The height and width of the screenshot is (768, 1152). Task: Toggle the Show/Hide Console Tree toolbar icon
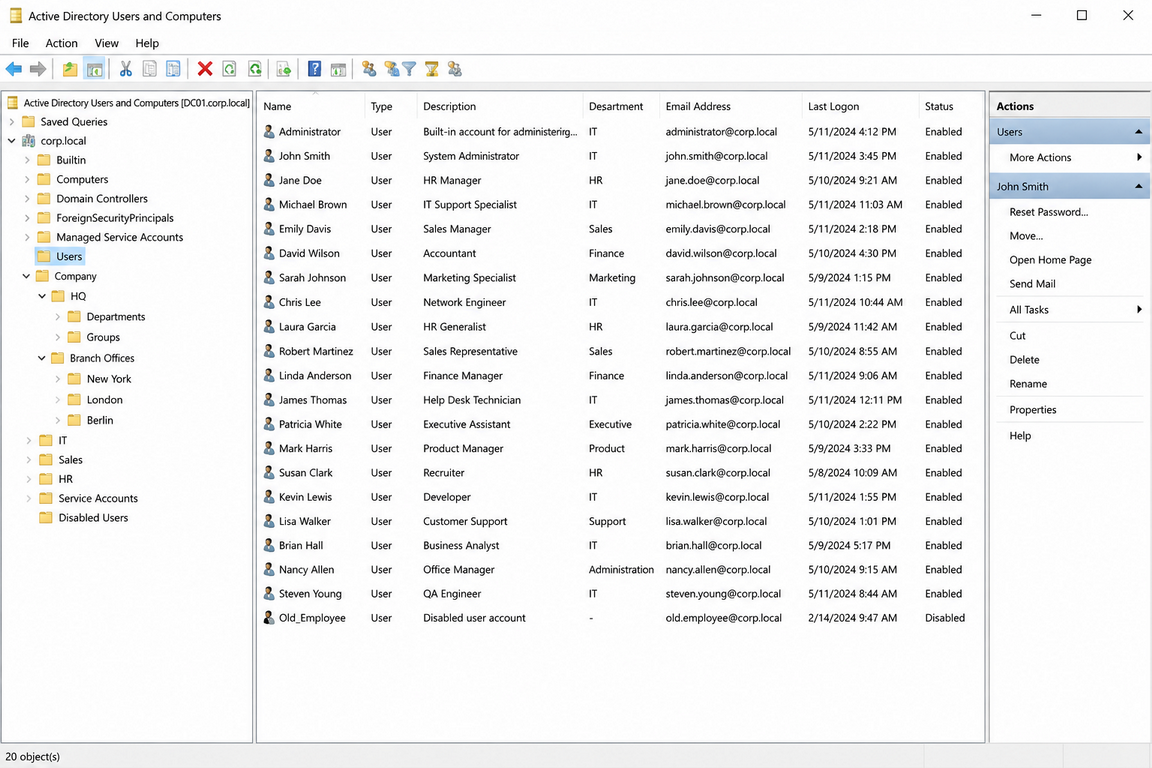tap(94, 69)
